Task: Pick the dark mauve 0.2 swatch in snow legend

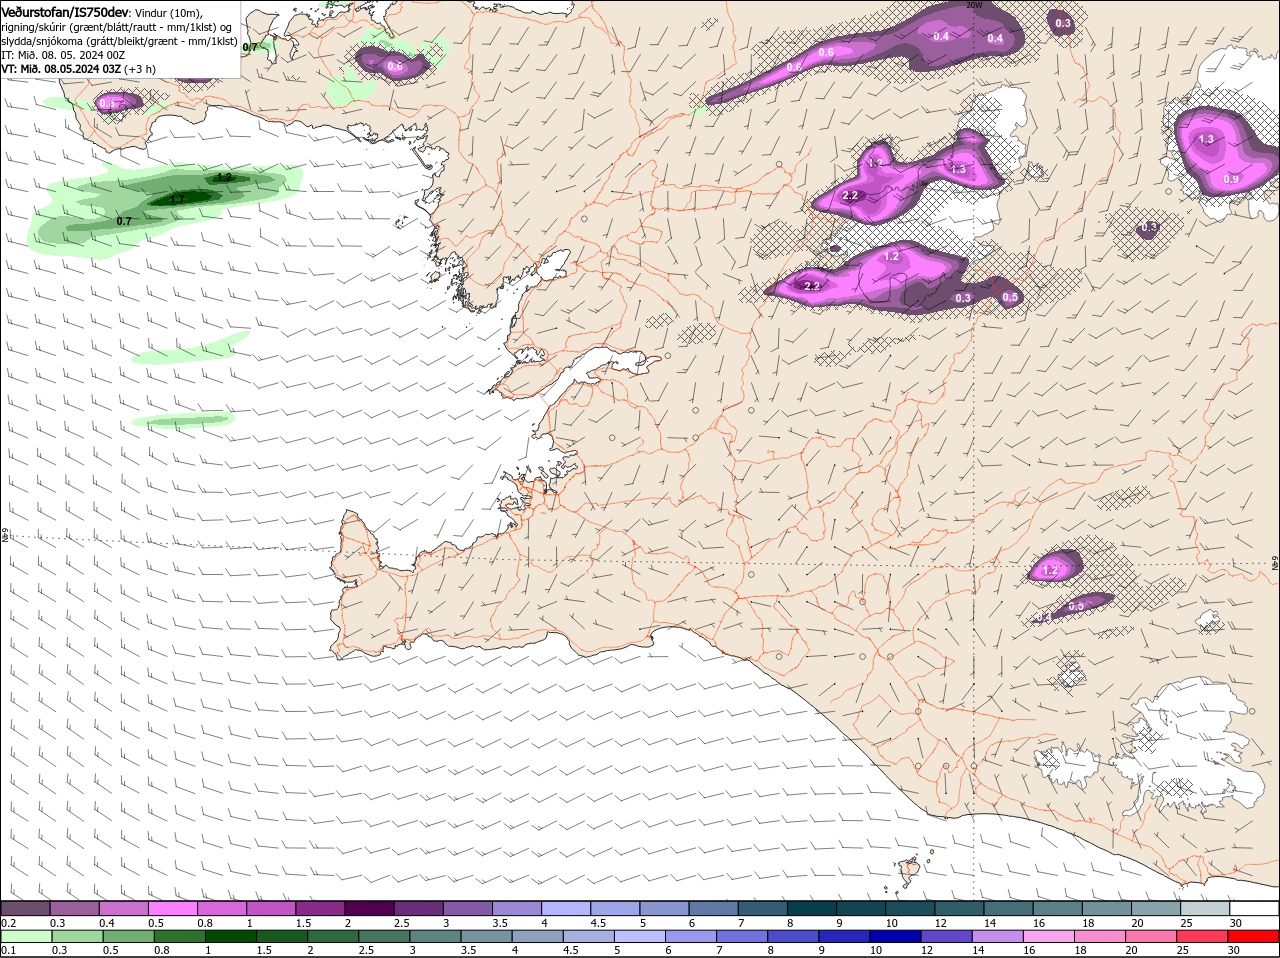Action: pos(26,909)
